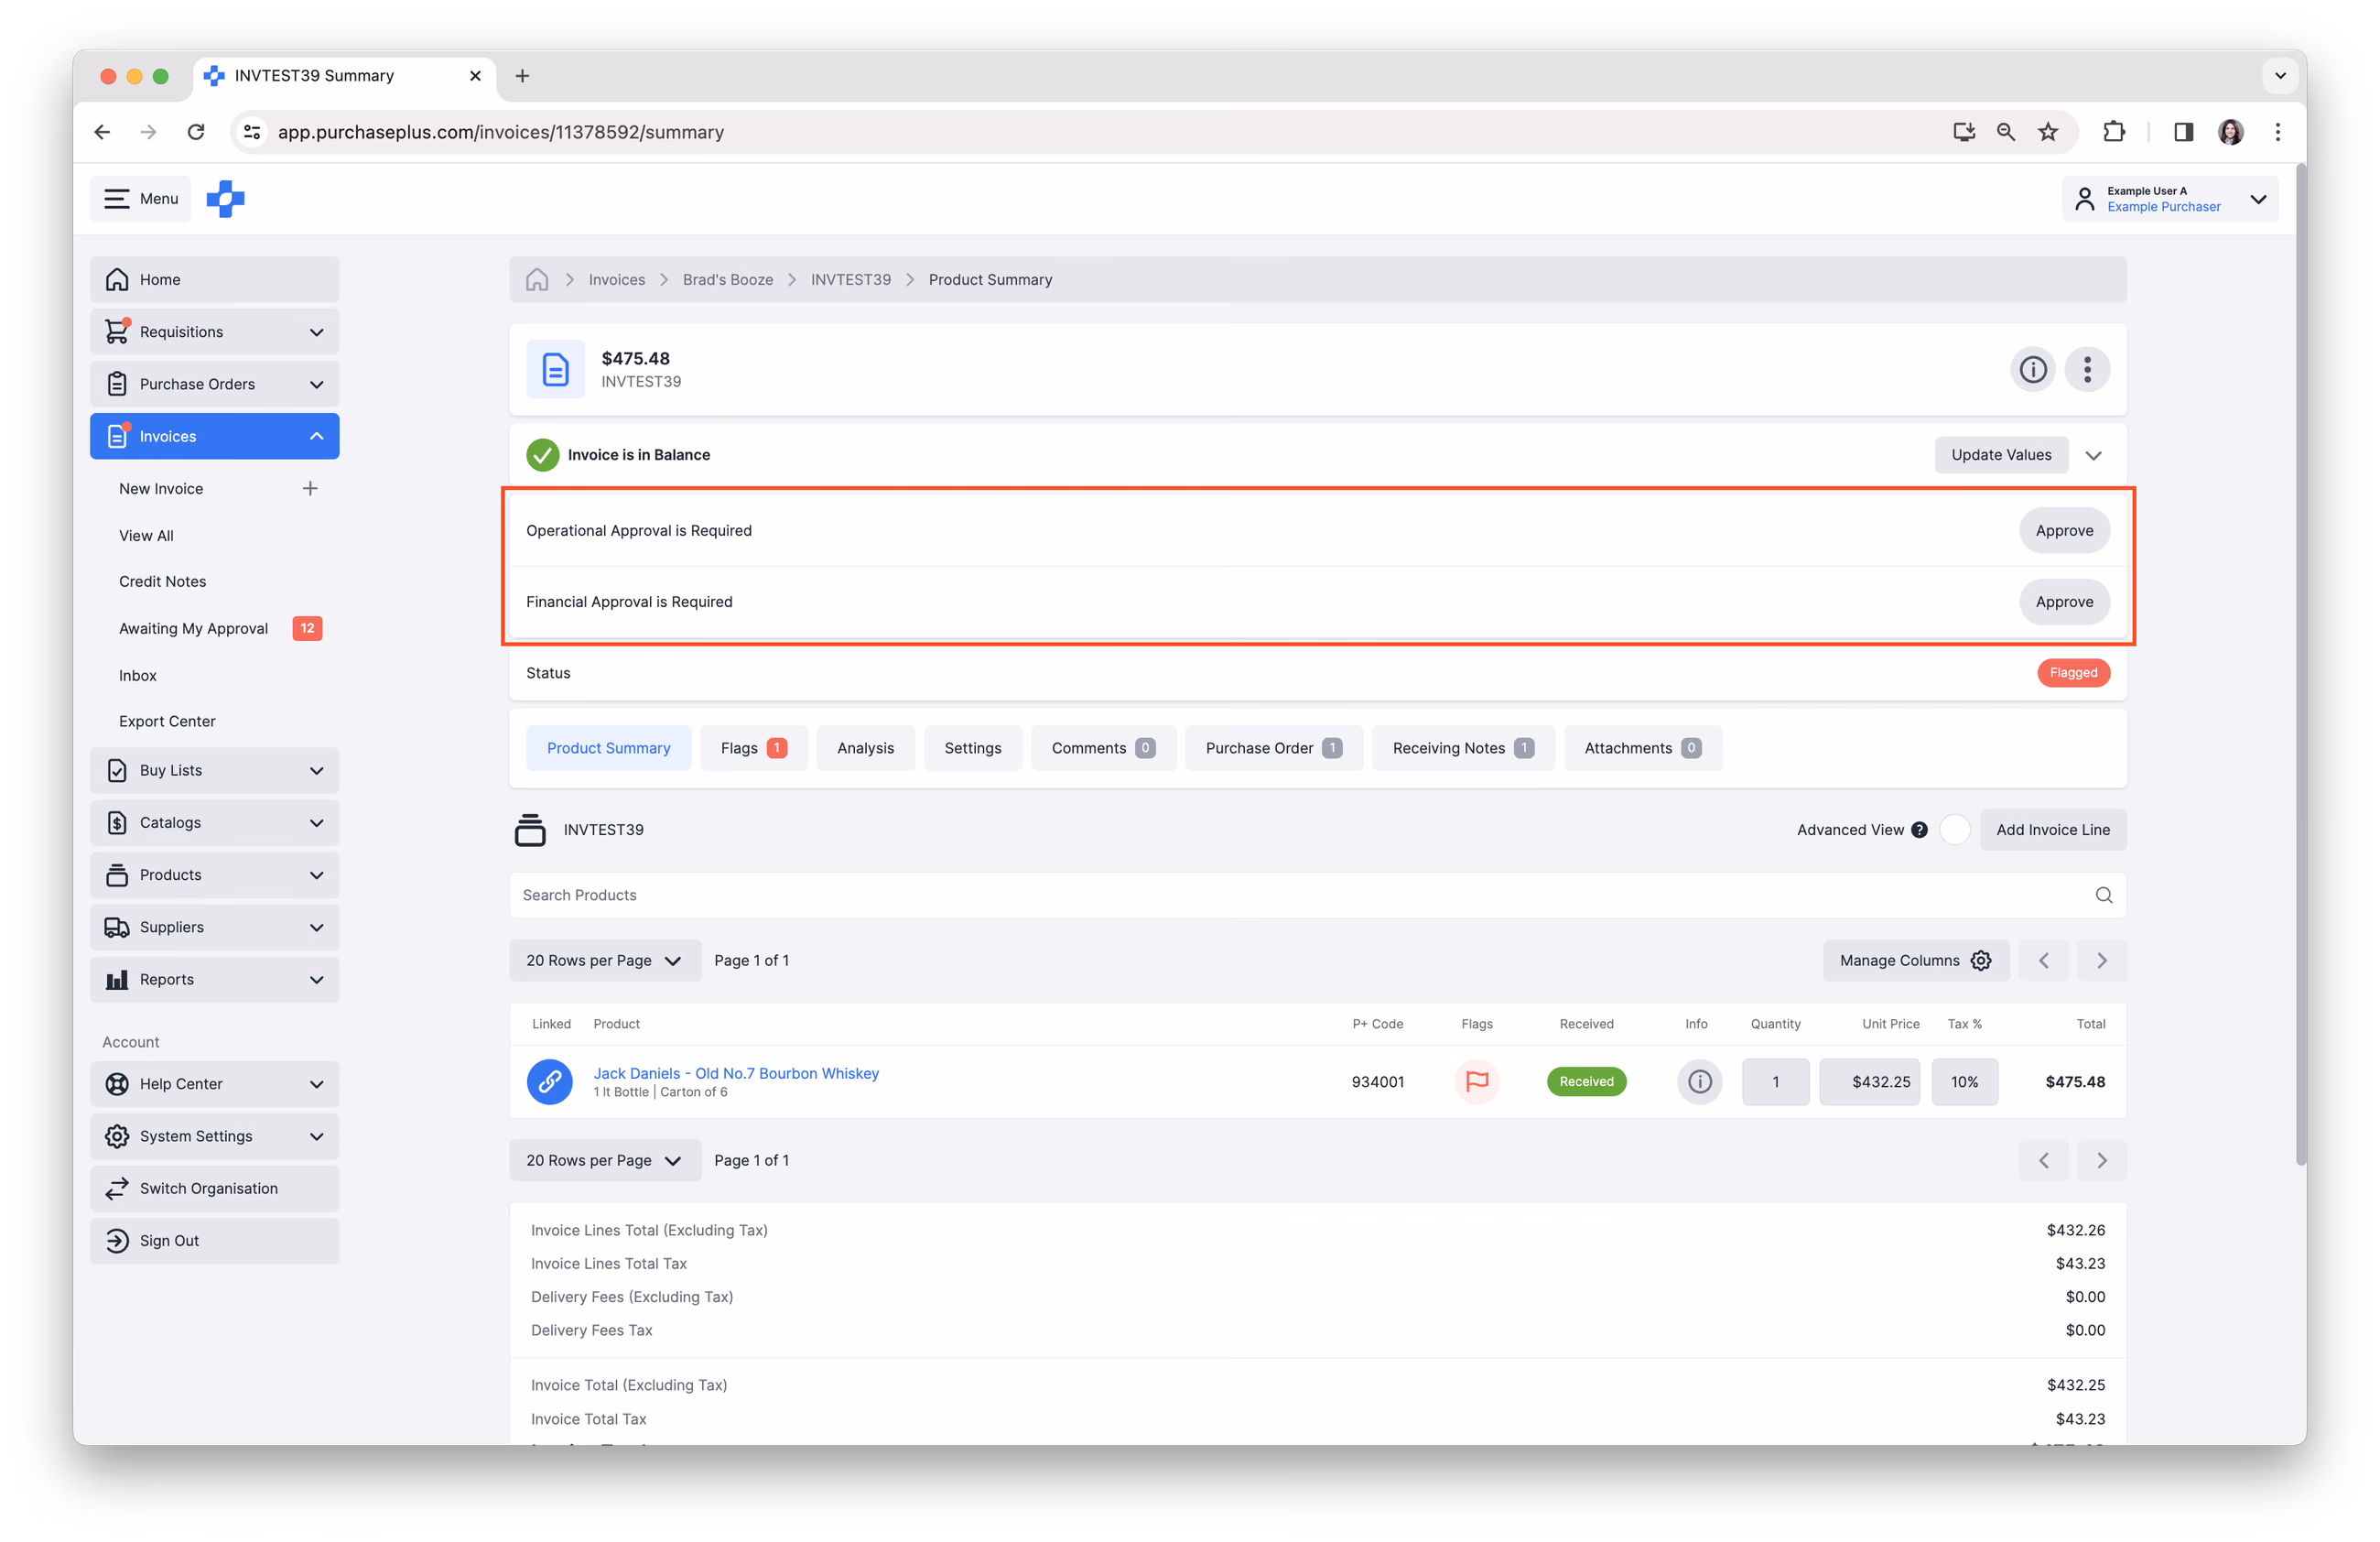Click the browser address bar URL
Image resolution: width=2380 pixels, height=1542 pixels.
pos(501,132)
